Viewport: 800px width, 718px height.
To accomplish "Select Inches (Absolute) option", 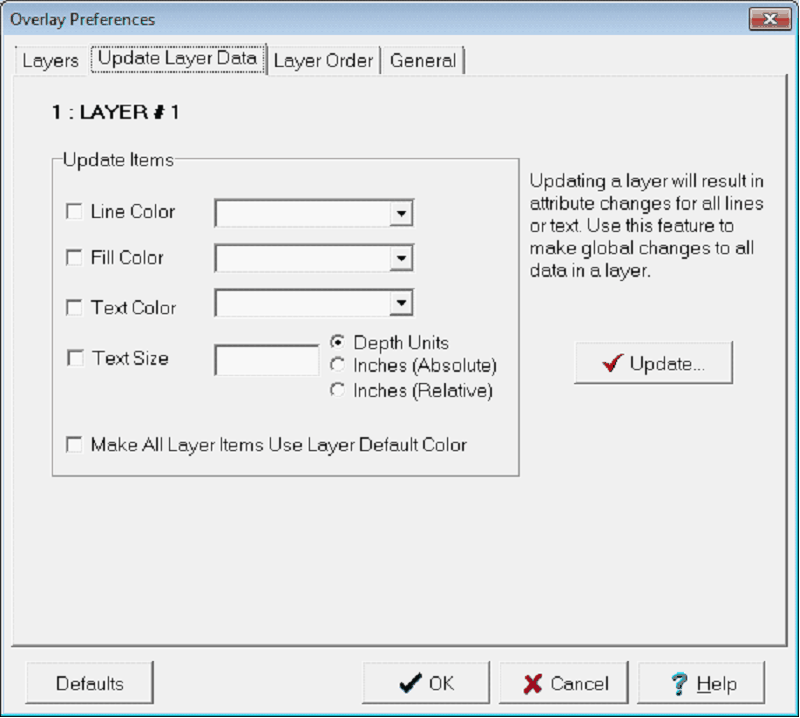I will tap(338, 366).
